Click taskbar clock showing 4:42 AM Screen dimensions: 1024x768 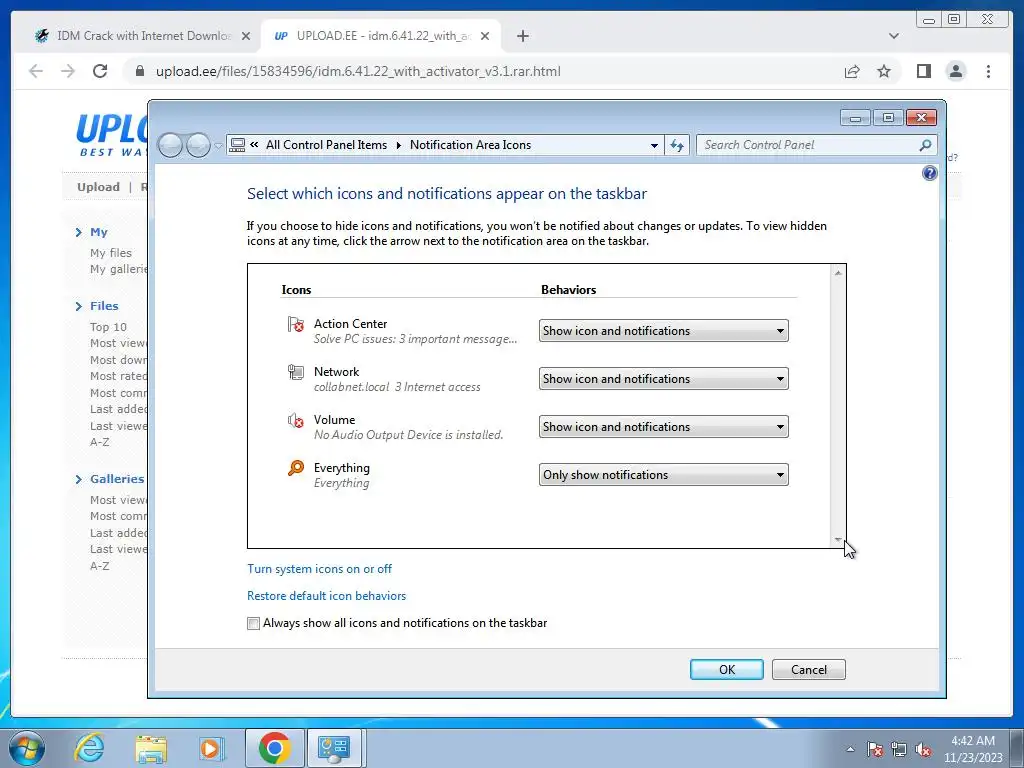tap(972, 749)
